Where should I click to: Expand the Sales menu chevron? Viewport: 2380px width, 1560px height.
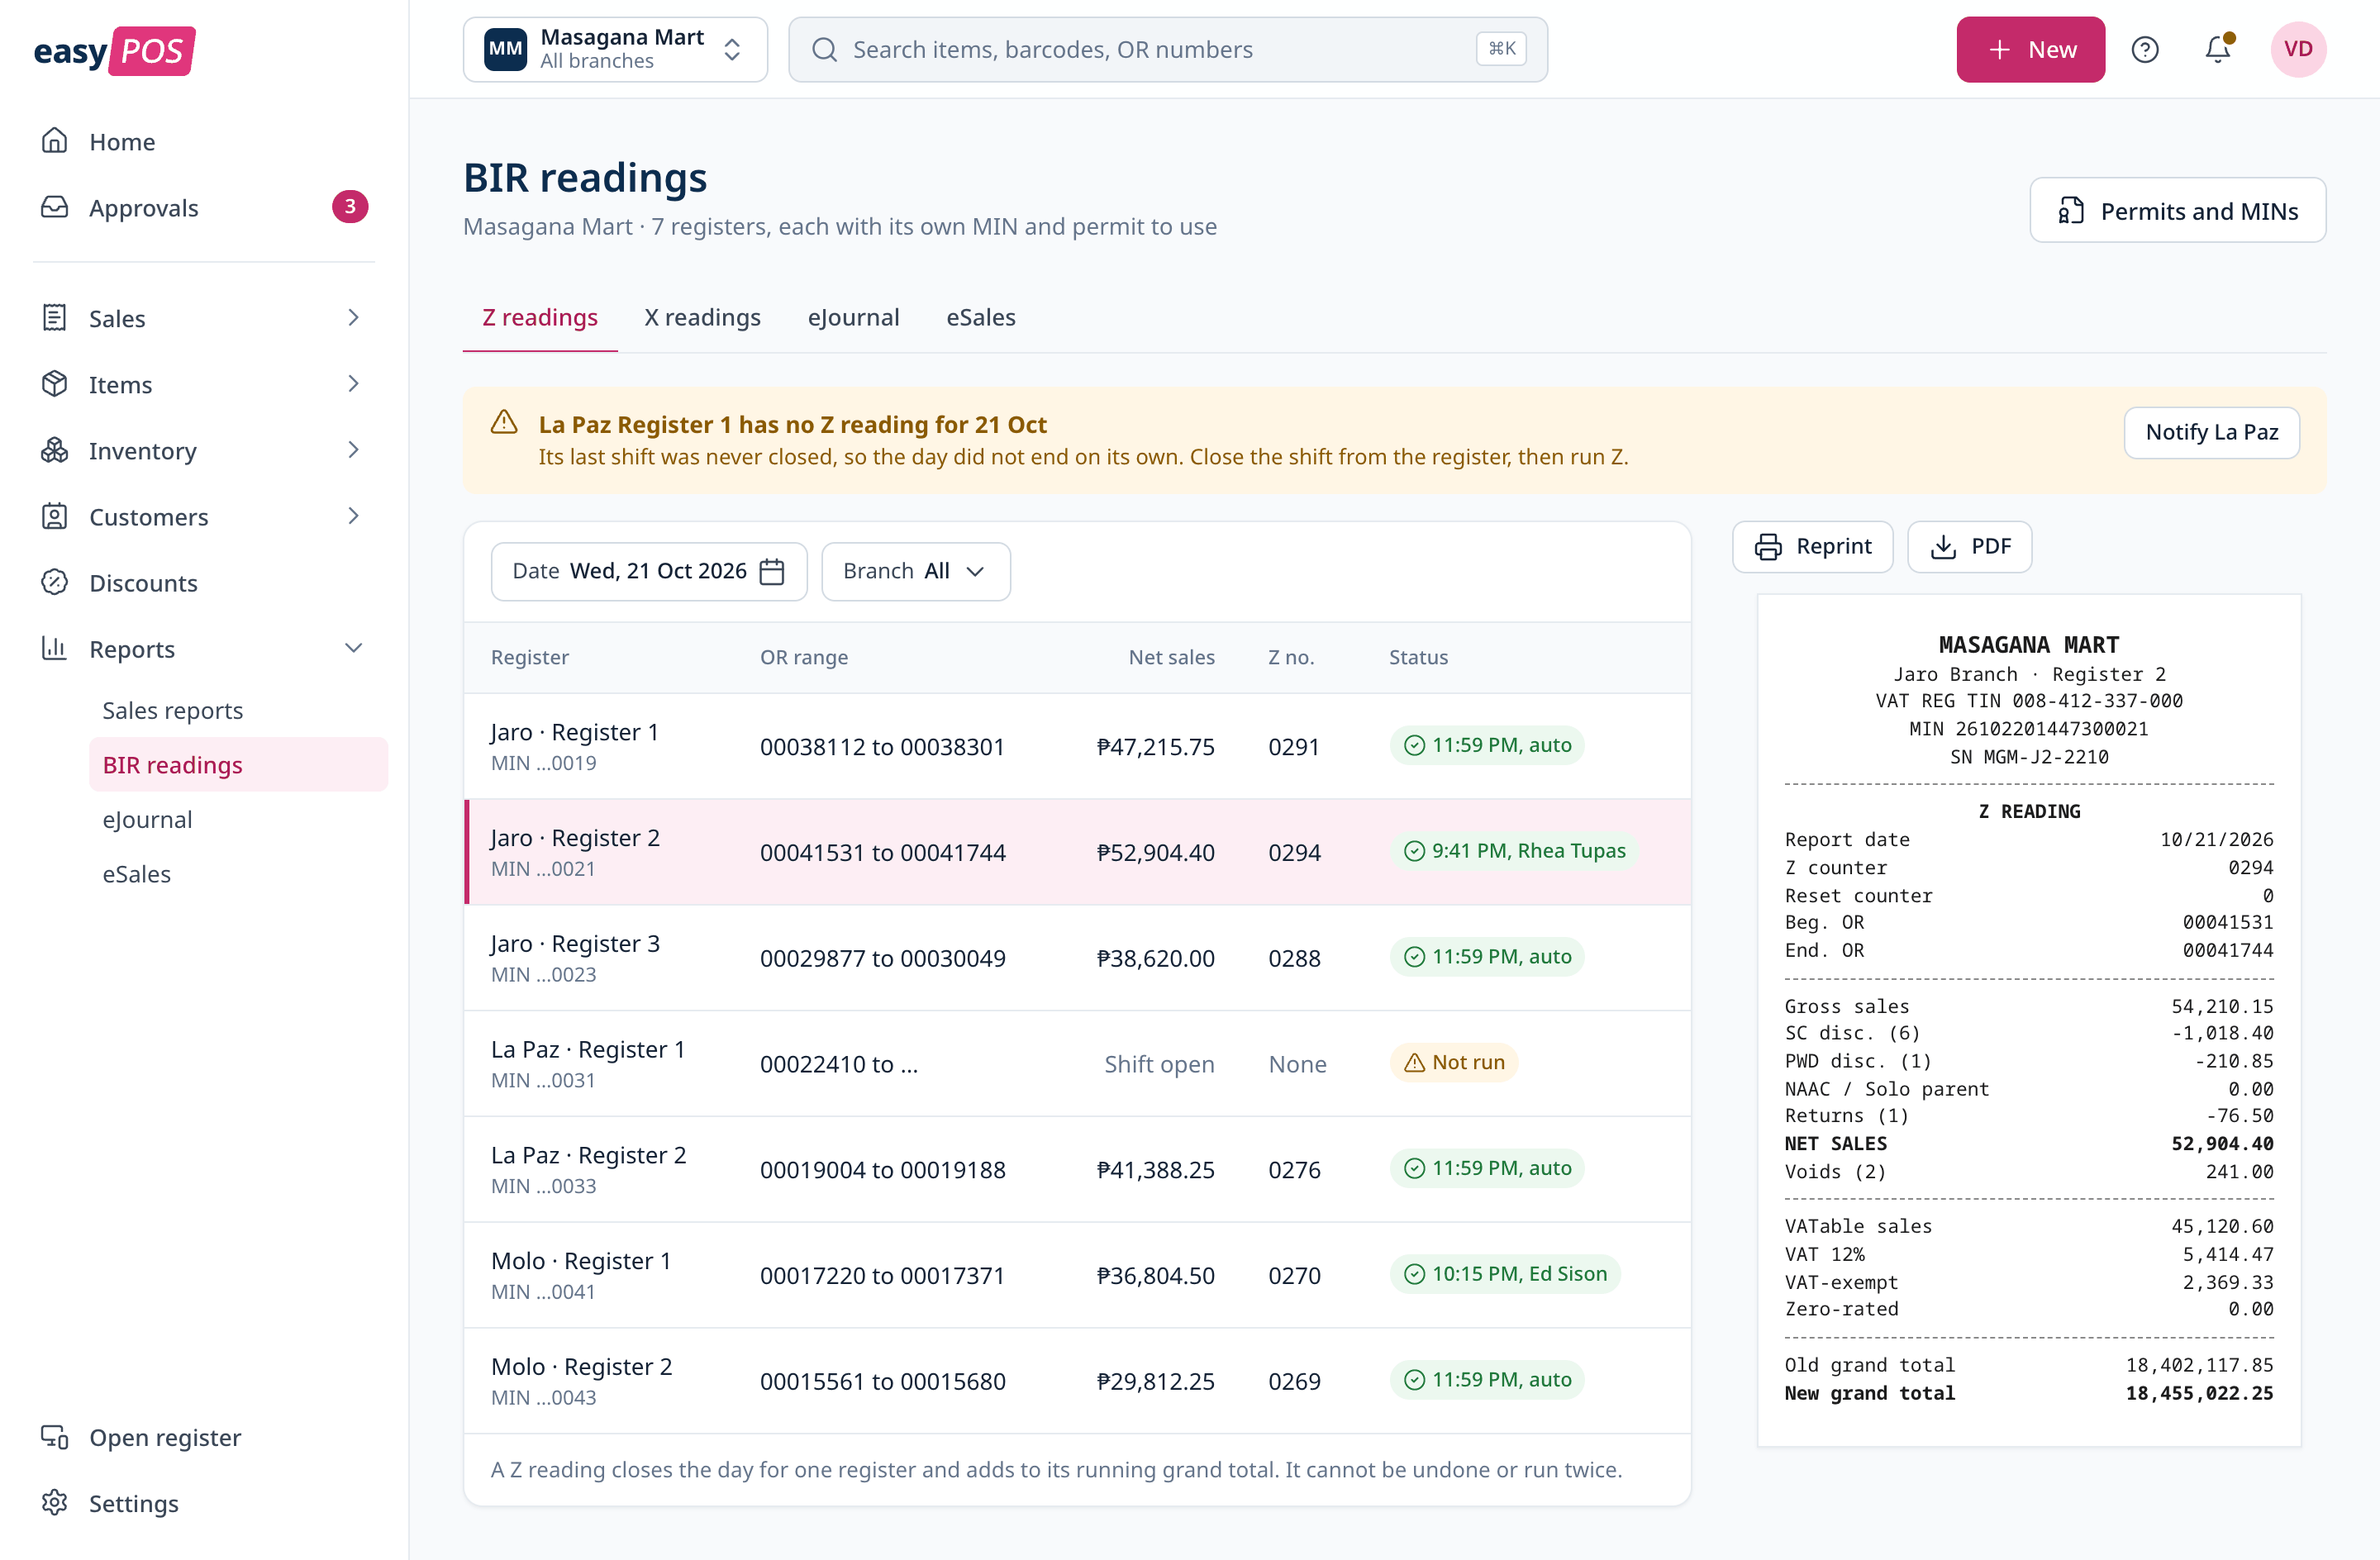tap(353, 318)
